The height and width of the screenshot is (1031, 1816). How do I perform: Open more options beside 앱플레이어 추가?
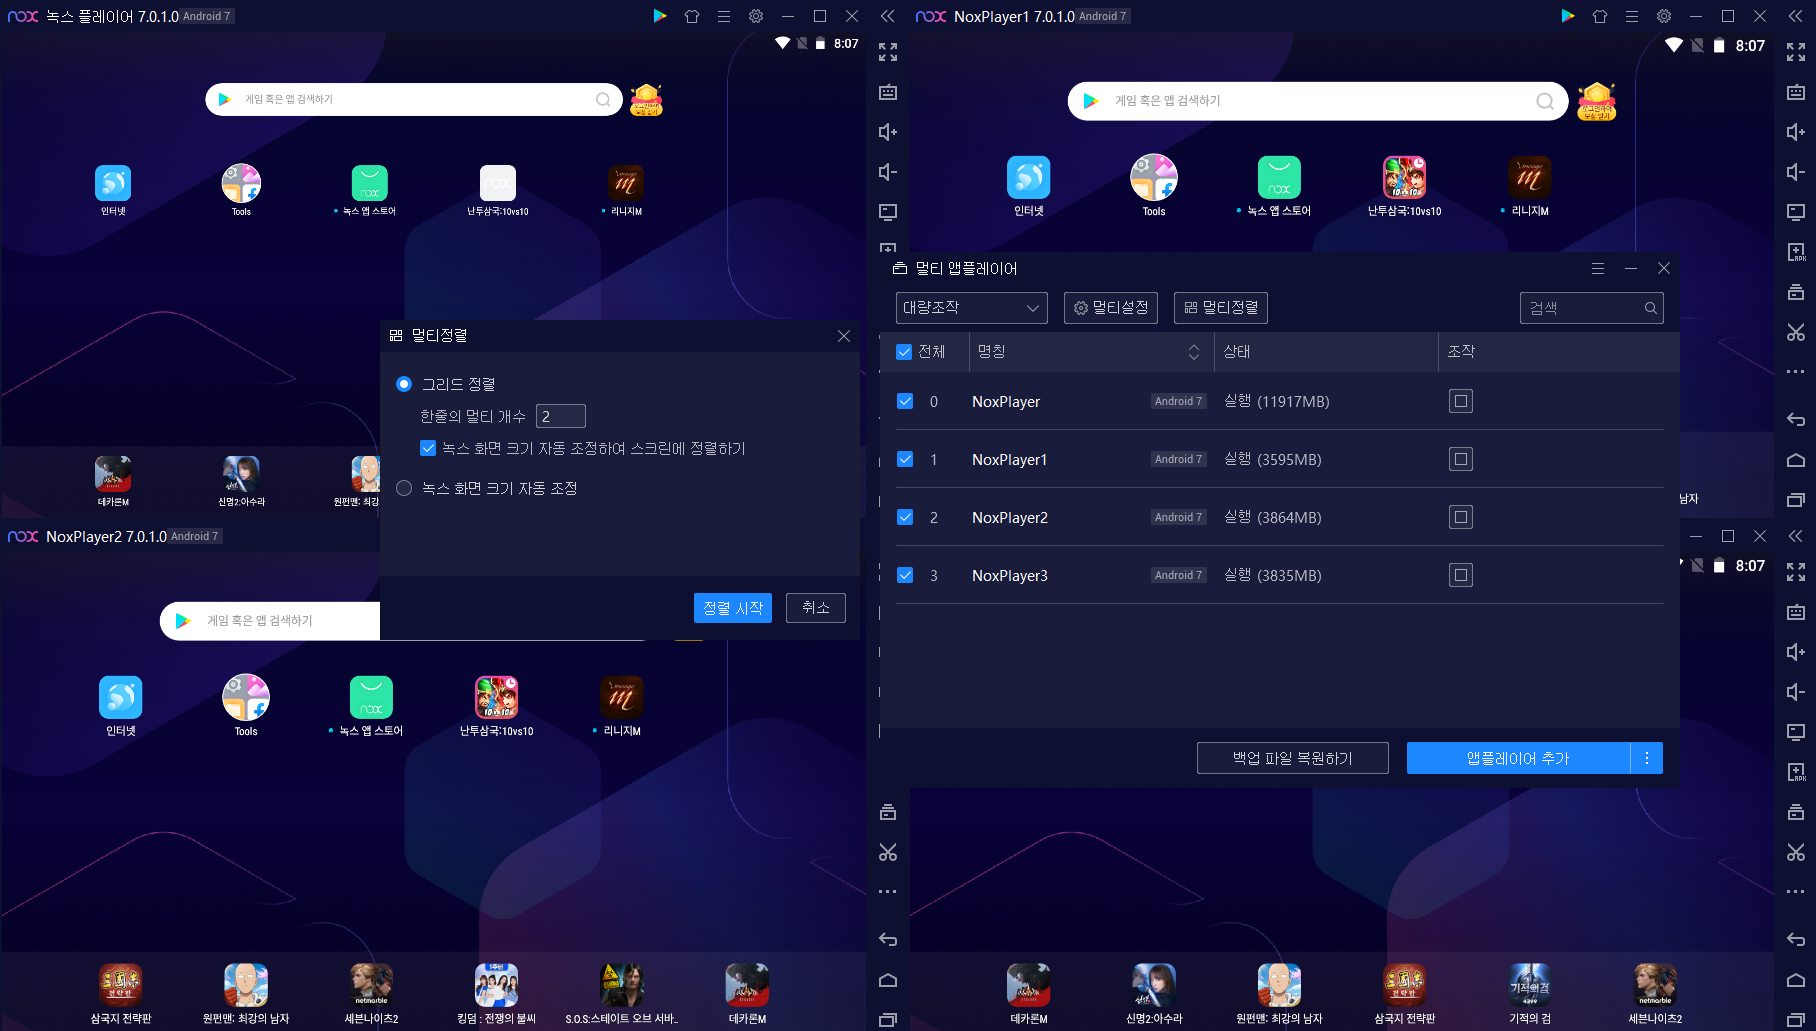pos(1647,758)
